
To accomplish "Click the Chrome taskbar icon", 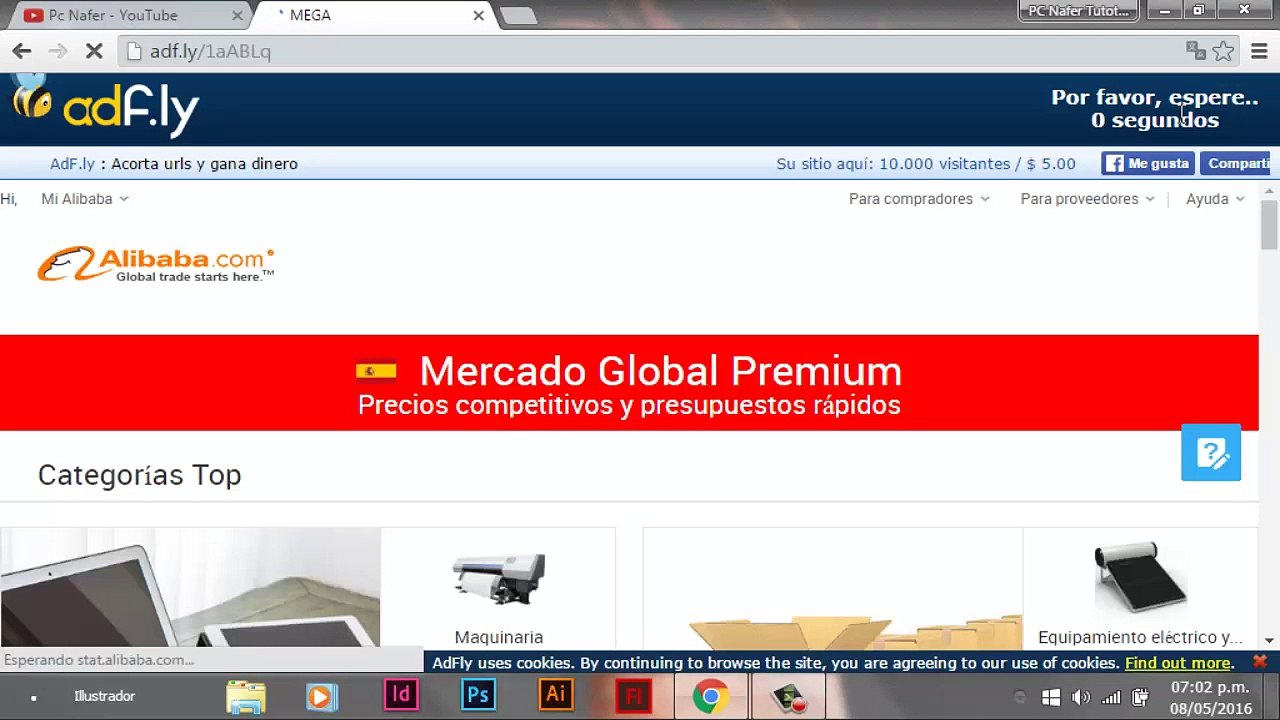I will [x=711, y=696].
